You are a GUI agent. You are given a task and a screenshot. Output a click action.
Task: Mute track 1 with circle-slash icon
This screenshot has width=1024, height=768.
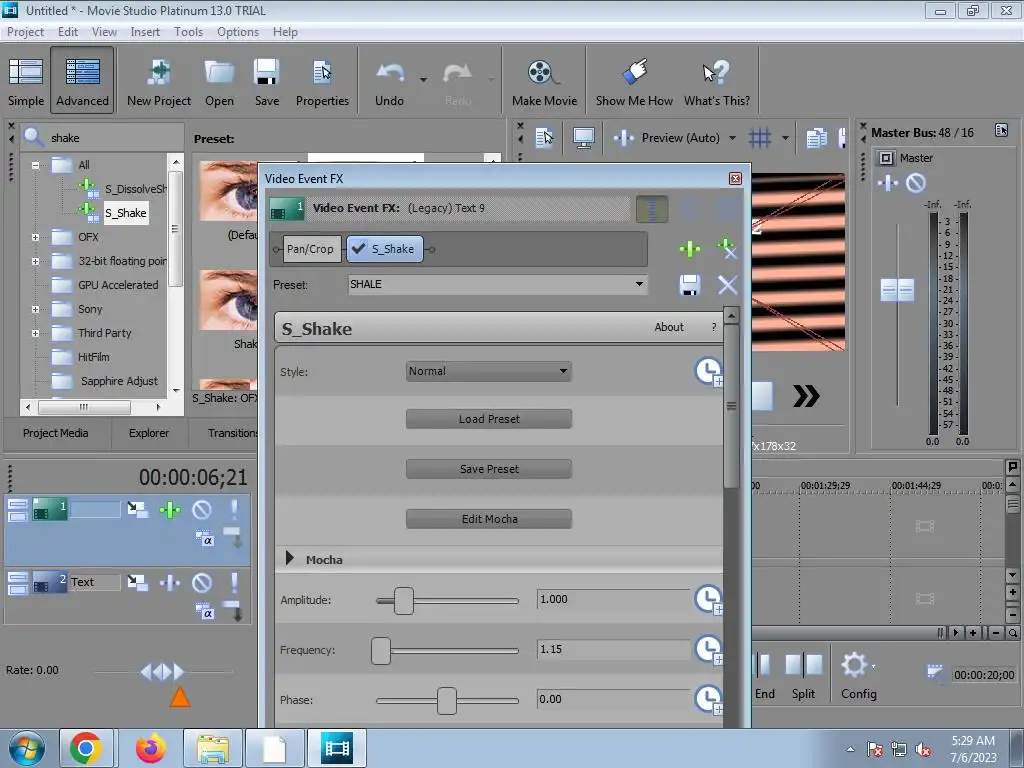click(x=202, y=509)
